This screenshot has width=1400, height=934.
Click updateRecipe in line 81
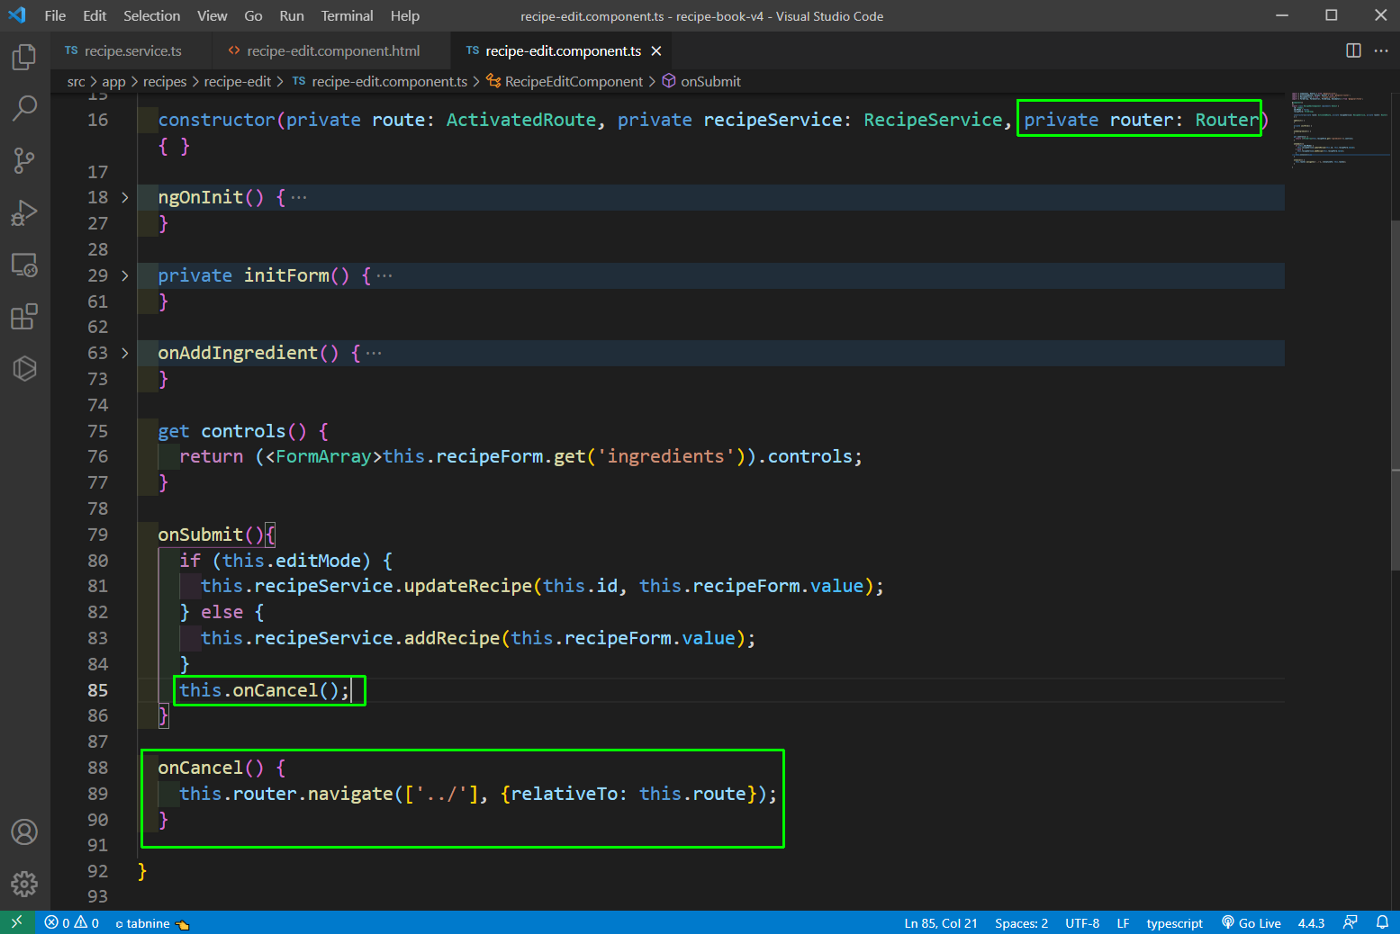click(468, 586)
